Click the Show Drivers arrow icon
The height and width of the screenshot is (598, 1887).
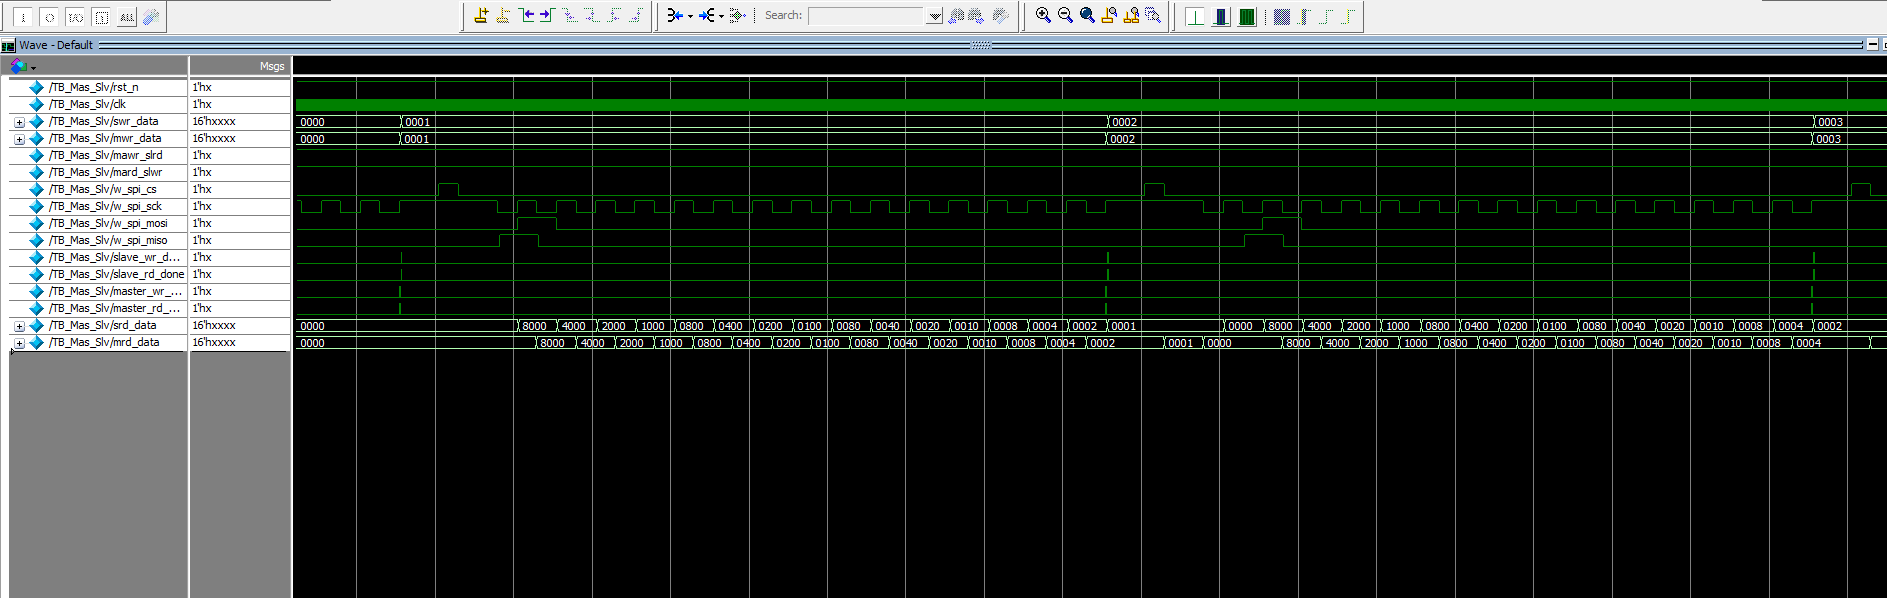675,15
